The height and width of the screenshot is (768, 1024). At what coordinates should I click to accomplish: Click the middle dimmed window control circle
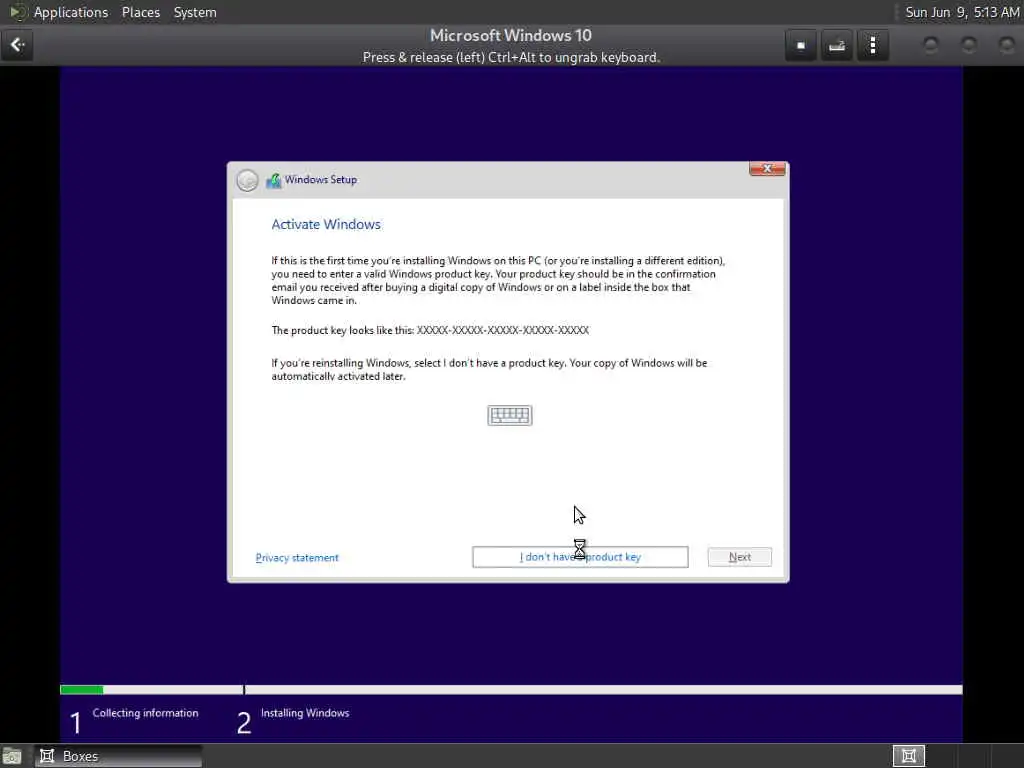969,45
